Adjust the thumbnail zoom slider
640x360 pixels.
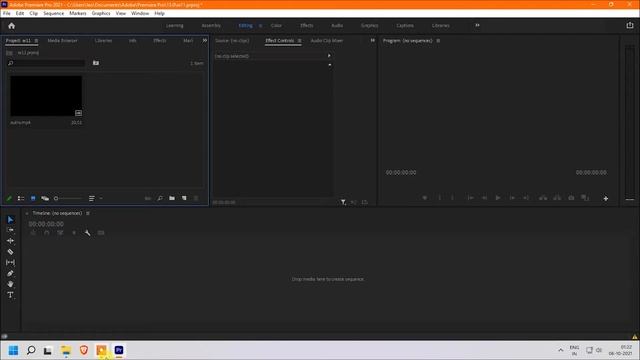[x=68, y=198]
